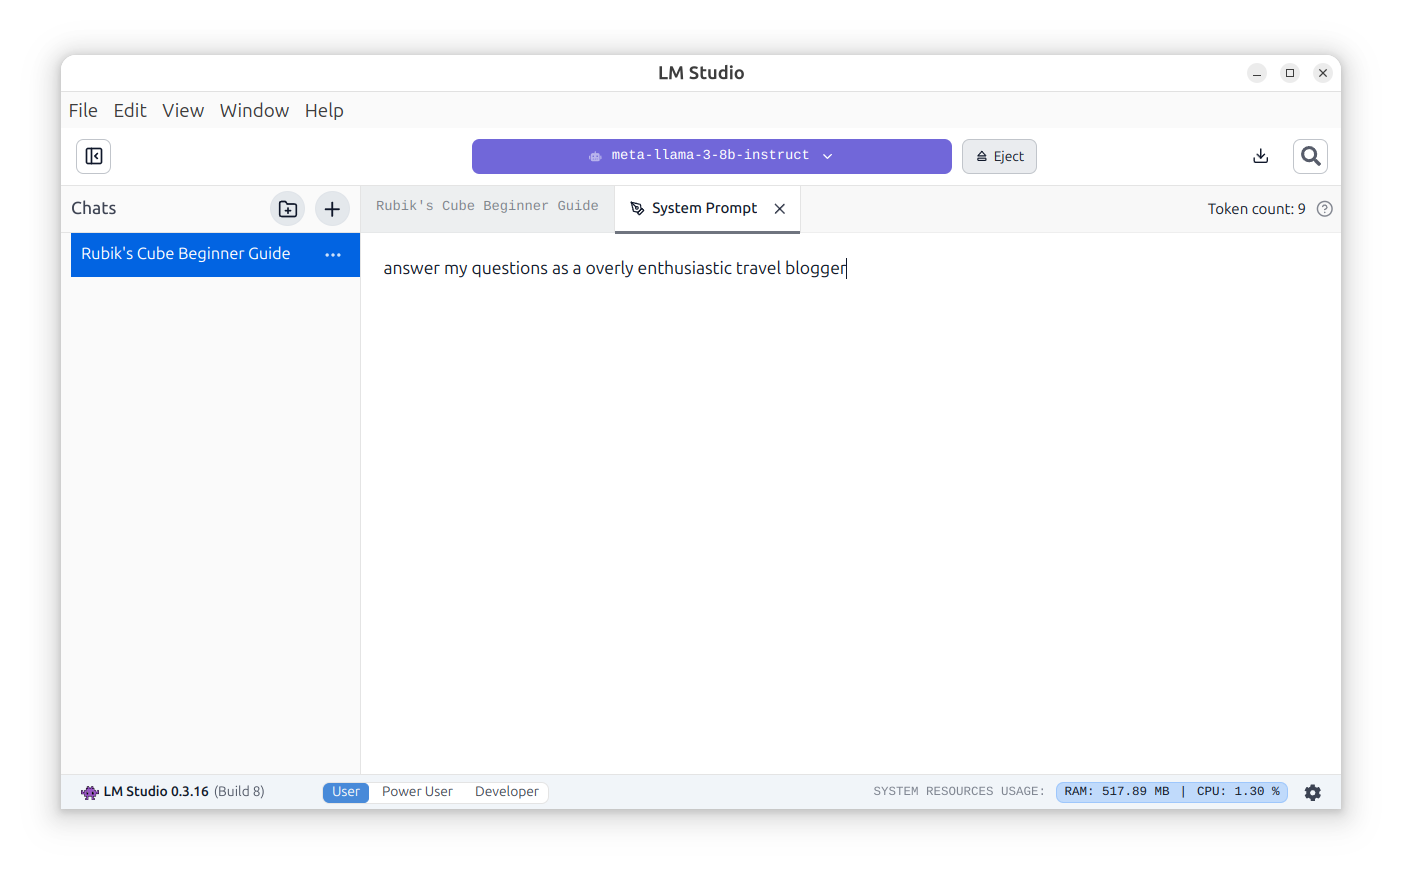Switch to Developer mode
This screenshot has width=1402, height=876.
click(506, 792)
